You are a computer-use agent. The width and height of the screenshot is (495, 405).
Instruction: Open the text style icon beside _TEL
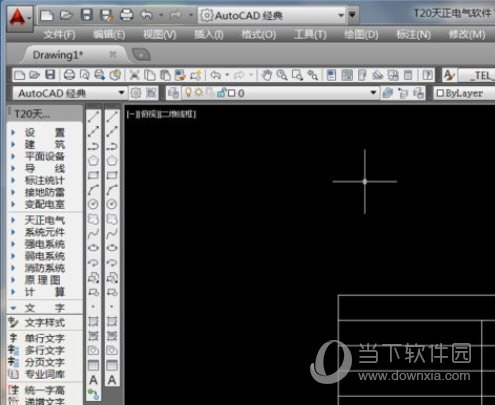449,75
